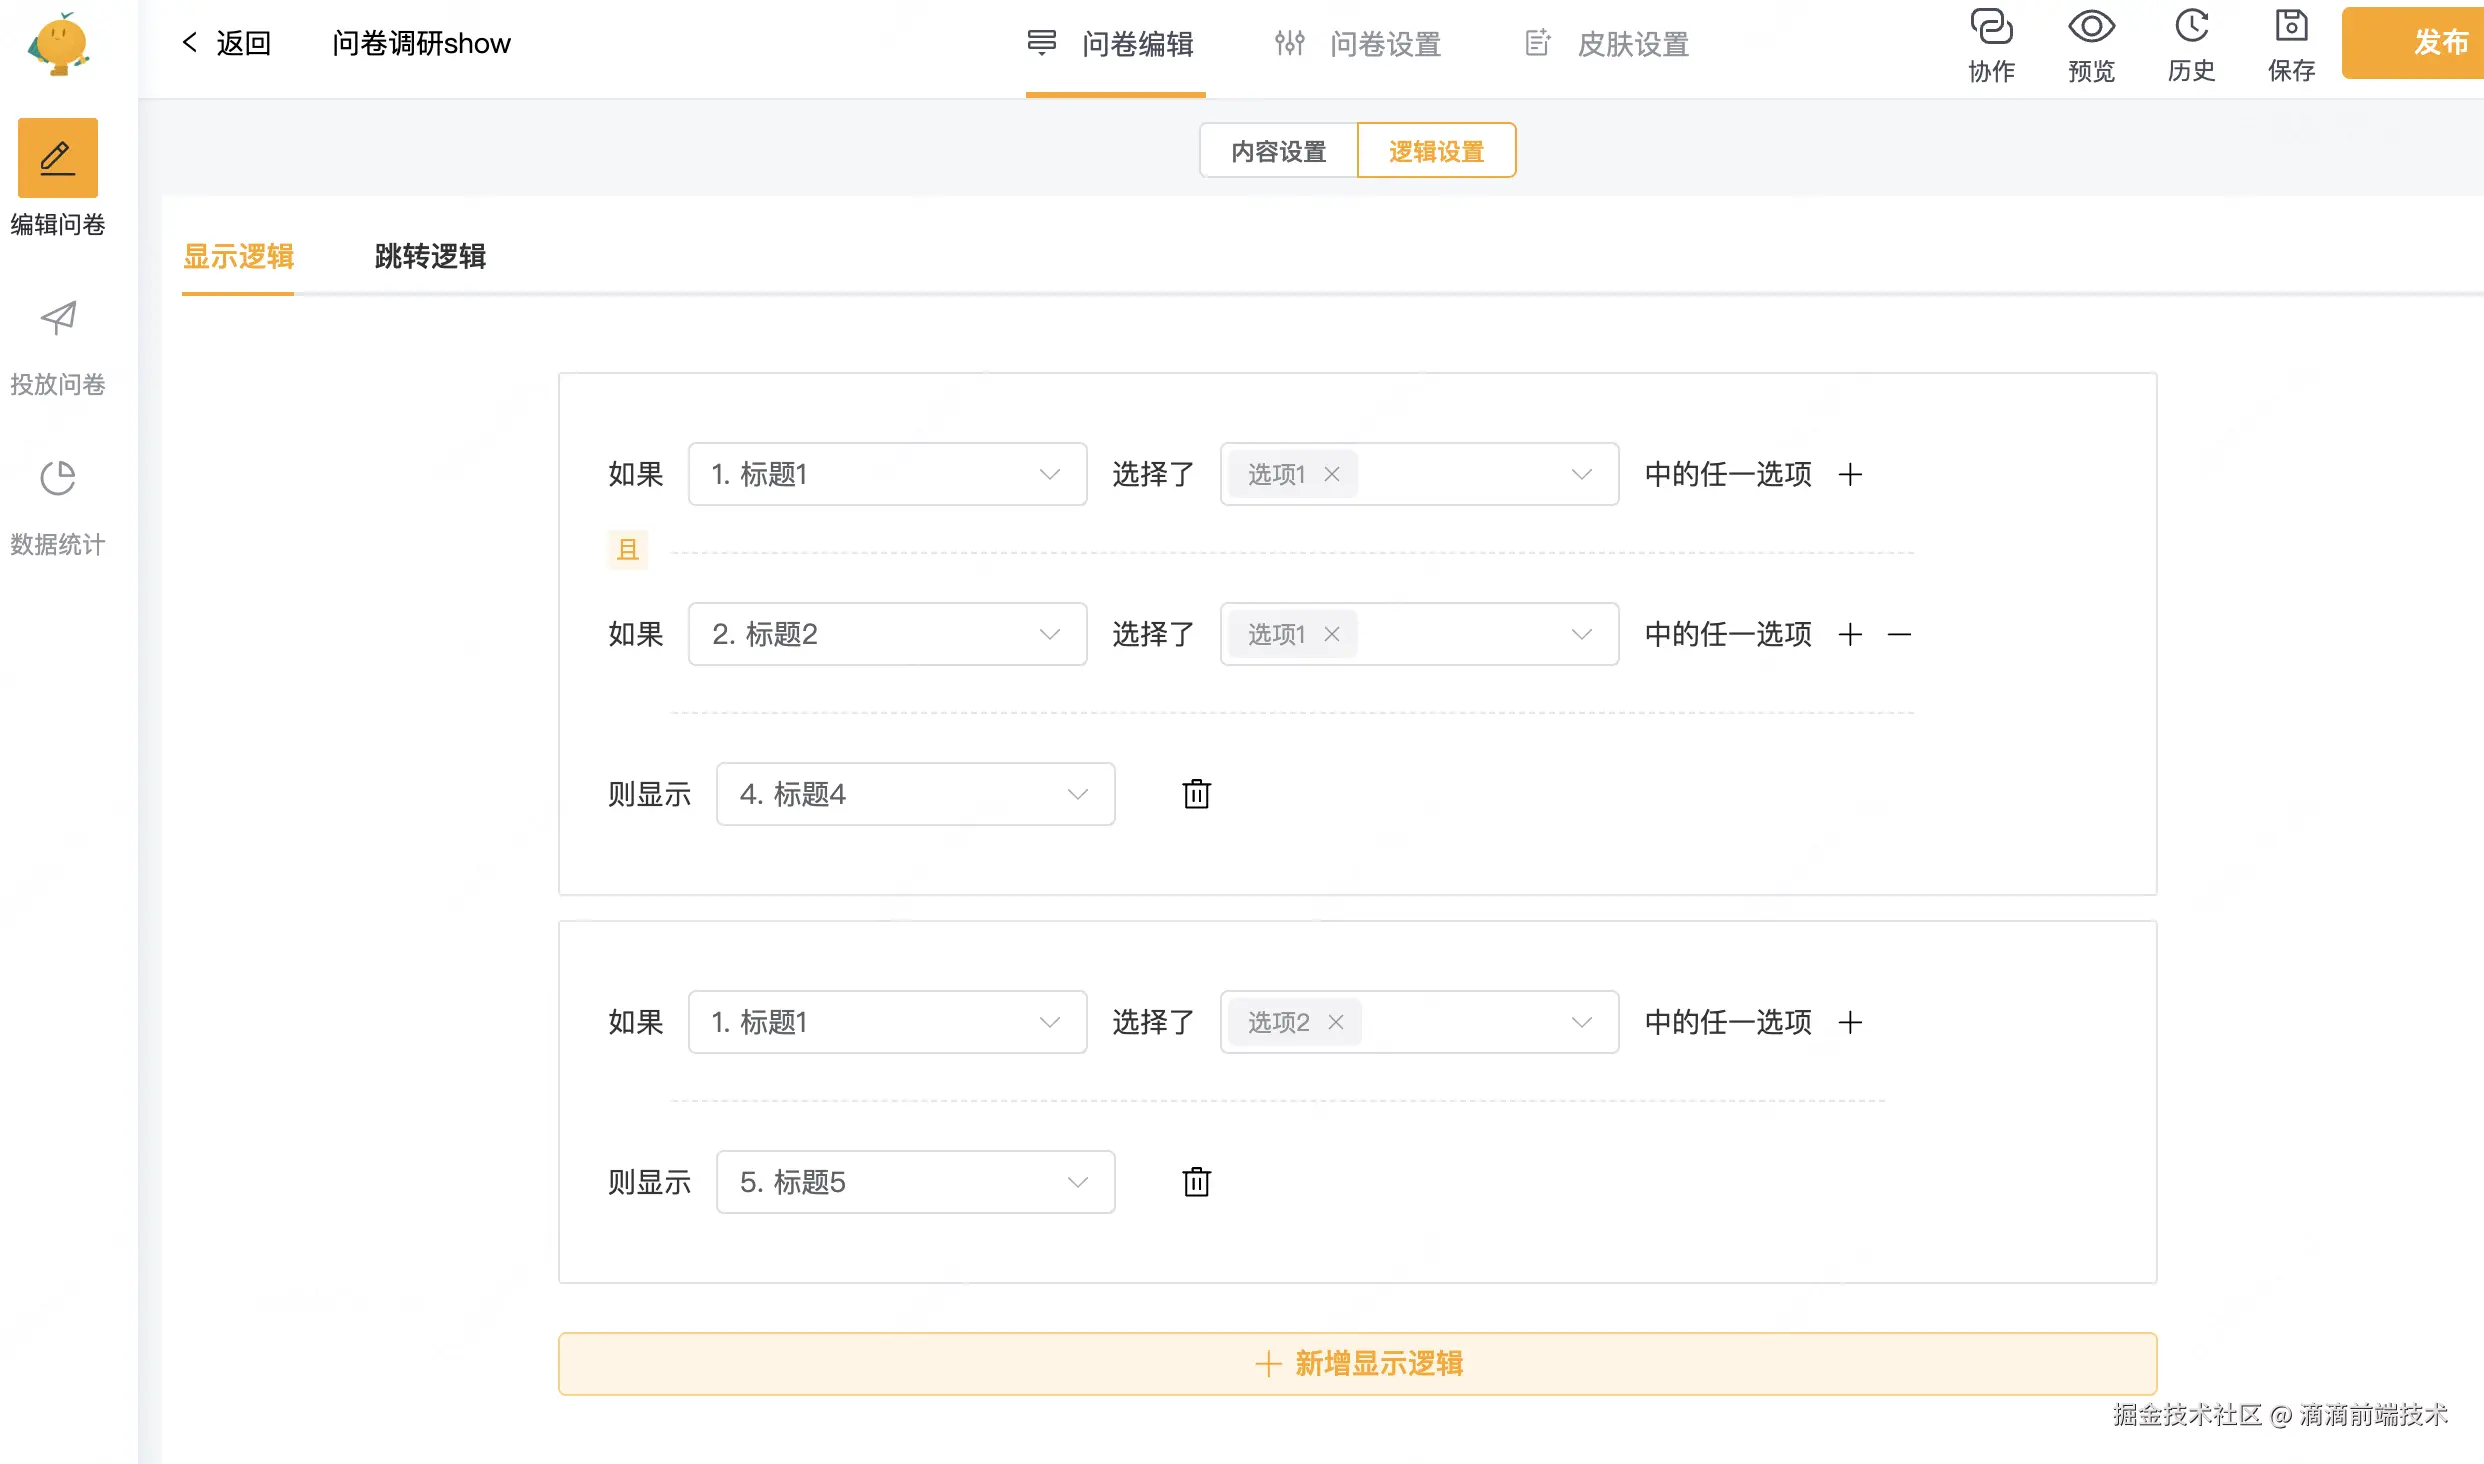Expand the 4. 标题4 display target dropdown

point(915,794)
